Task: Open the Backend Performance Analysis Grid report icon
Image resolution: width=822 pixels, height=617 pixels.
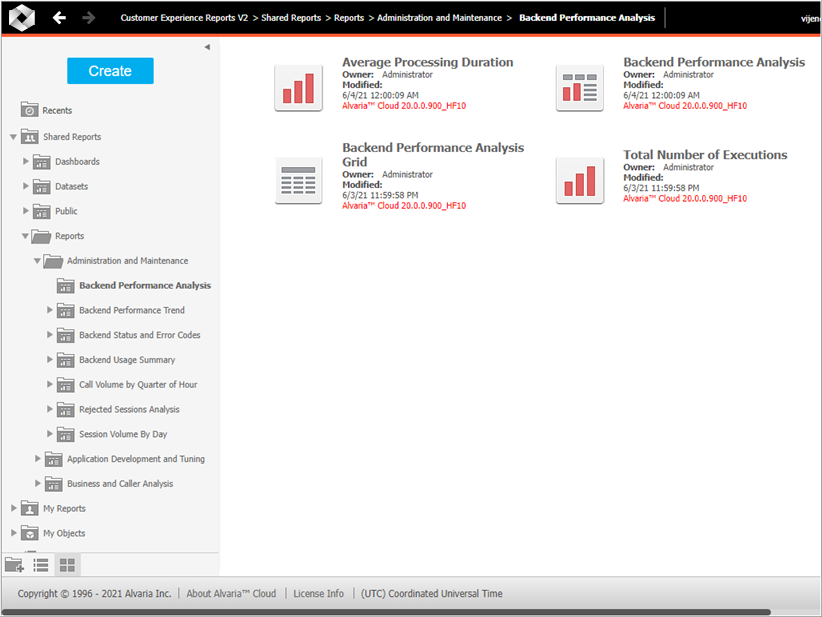Action: click(298, 181)
